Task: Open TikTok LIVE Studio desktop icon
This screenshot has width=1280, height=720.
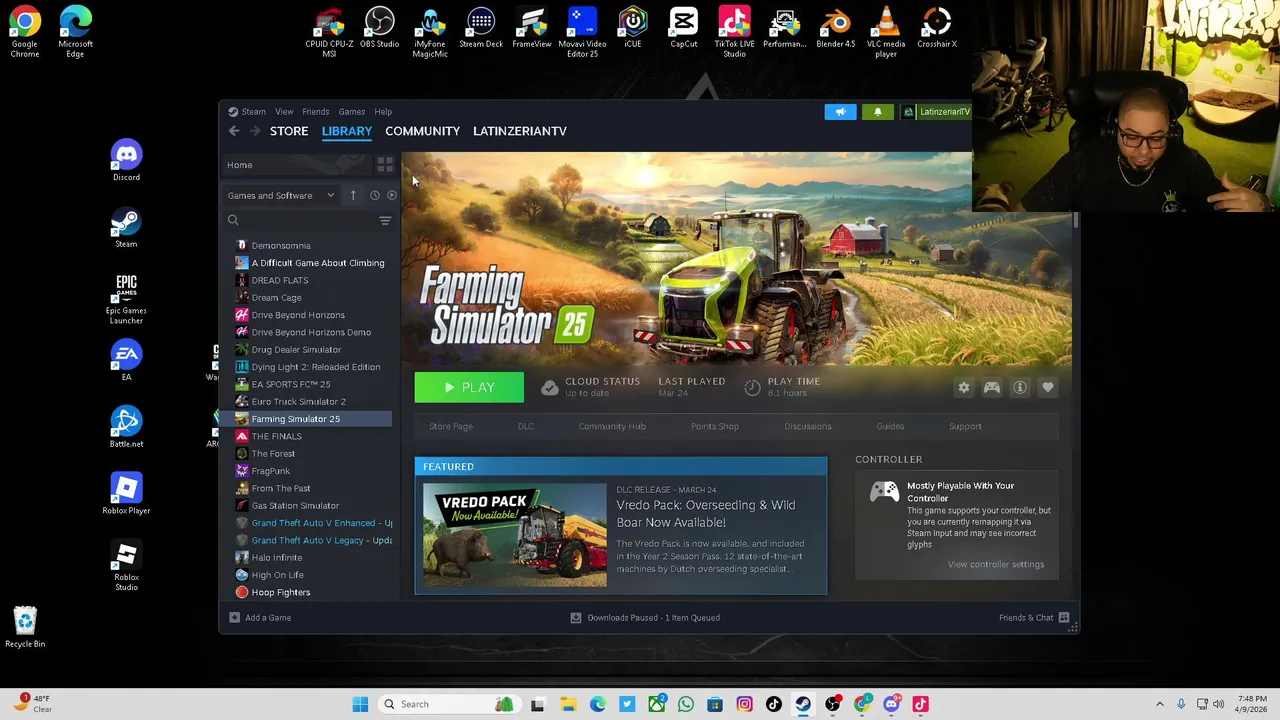Action: coord(734,32)
